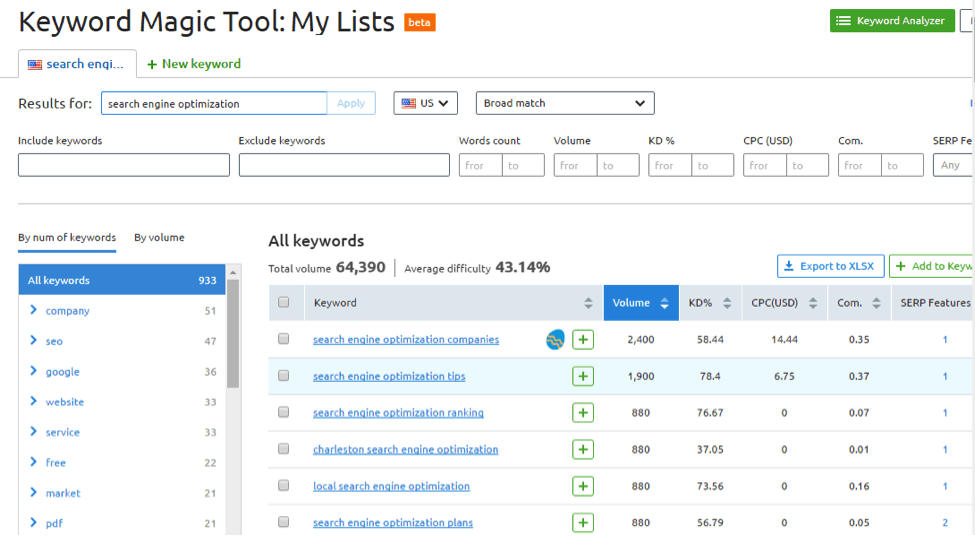Sort by CPC(USD) column arrows

point(813,303)
